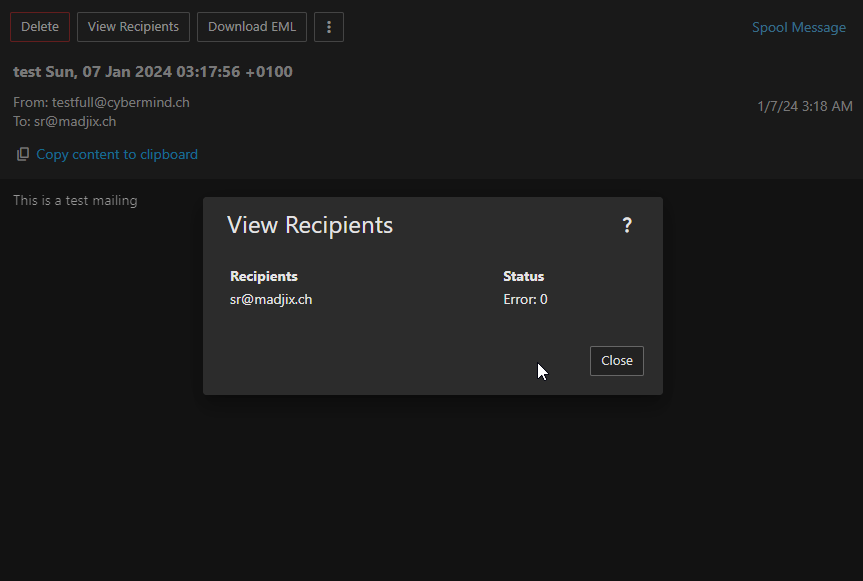Download the message as EML
This screenshot has width=863, height=581.
tap(251, 27)
